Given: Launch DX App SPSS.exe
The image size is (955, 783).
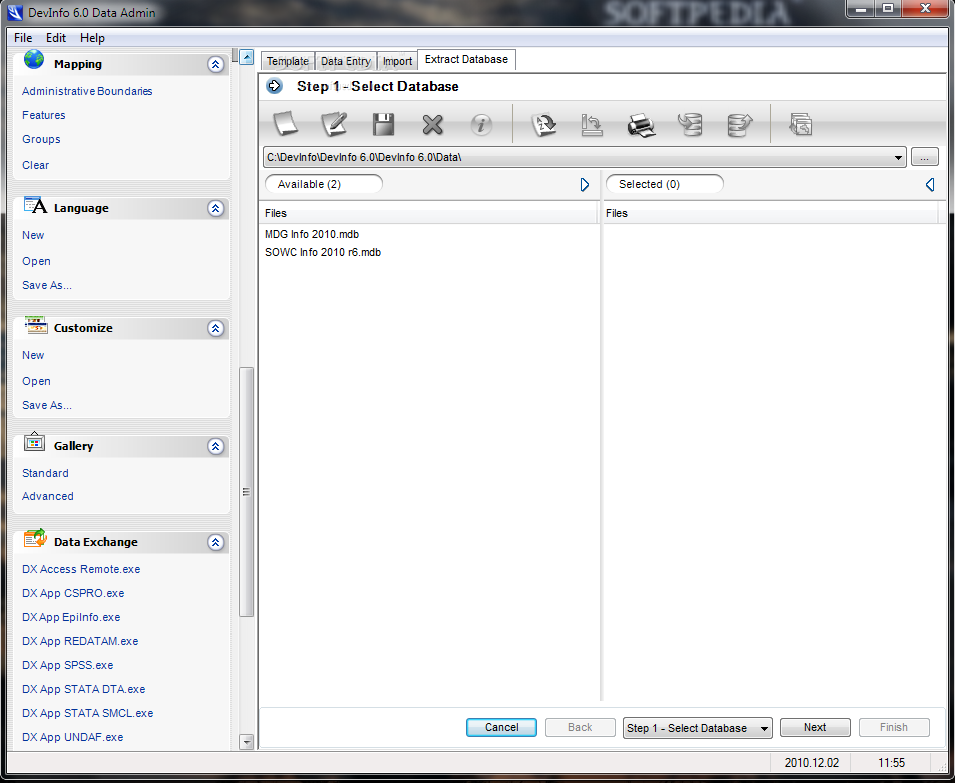Looking at the screenshot, I should pos(68,665).
